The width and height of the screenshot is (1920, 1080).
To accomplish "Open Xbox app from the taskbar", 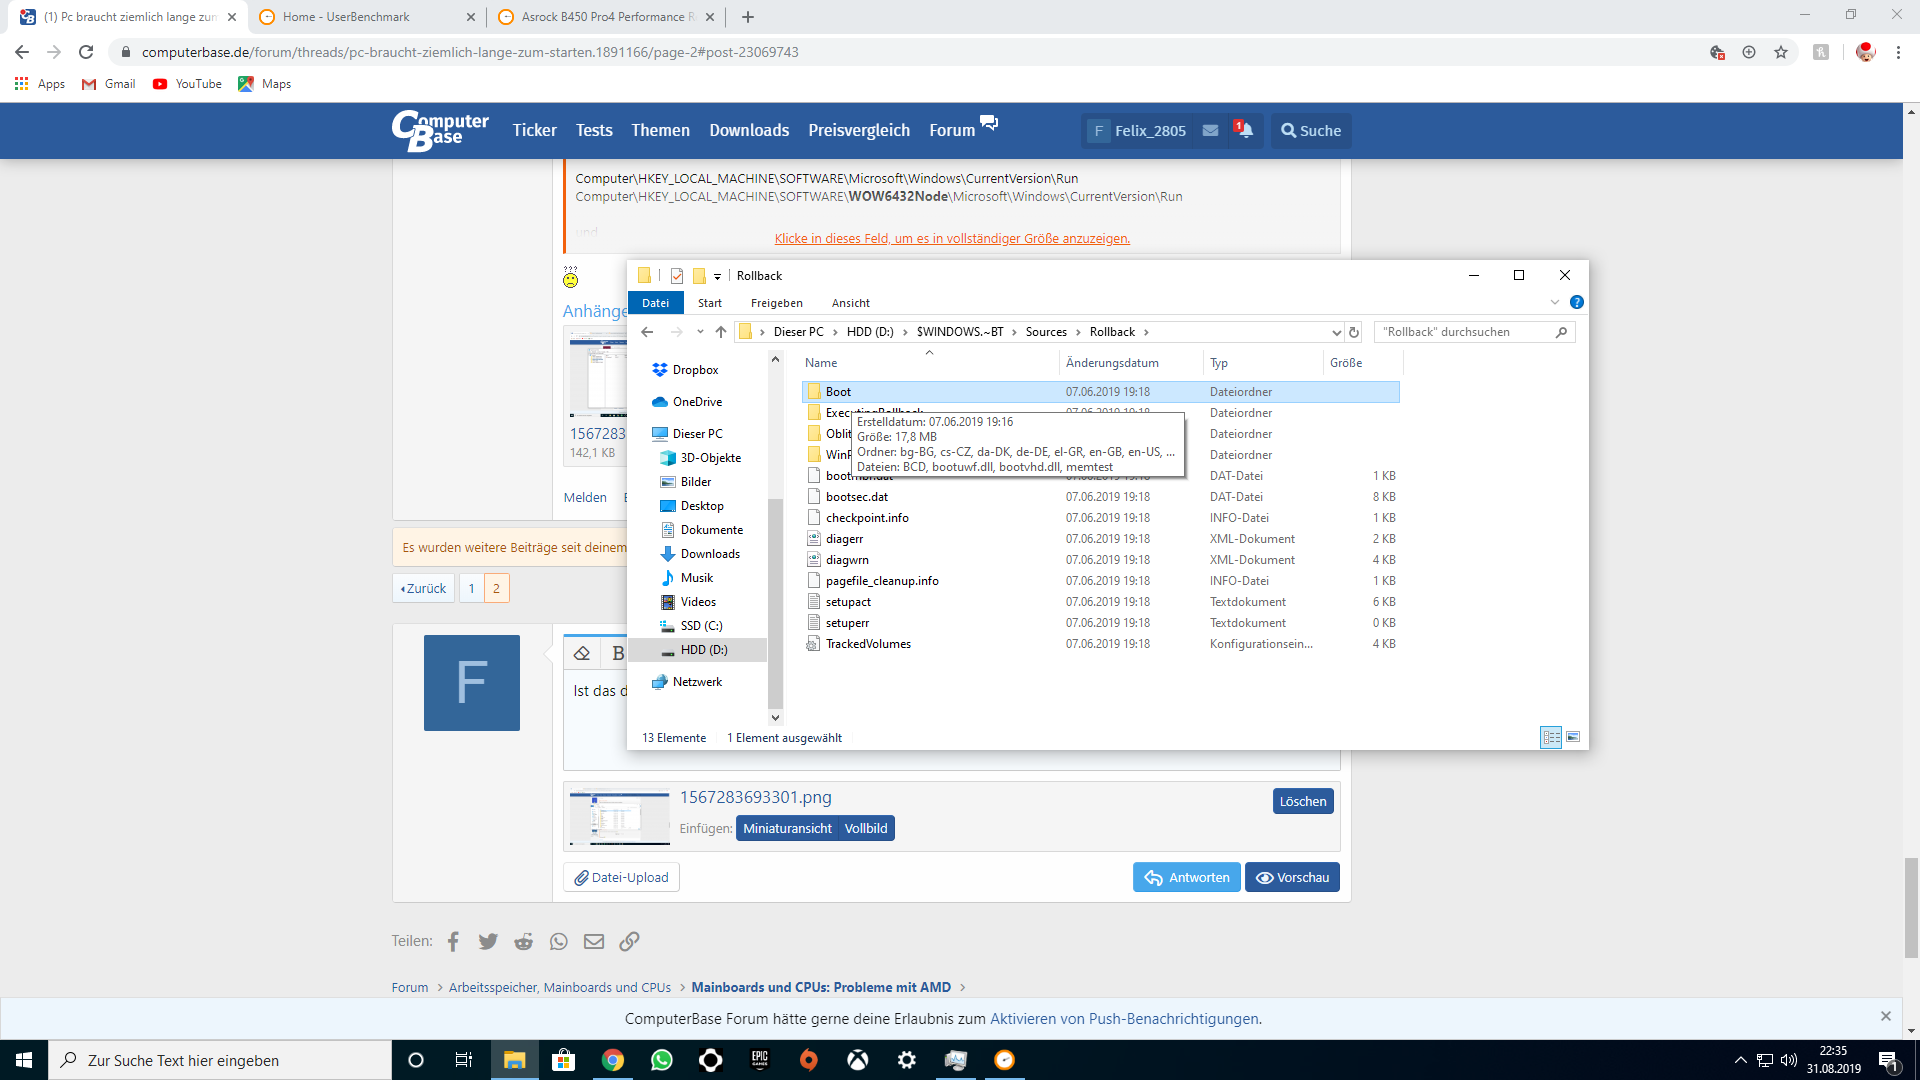I will pos(857,1060).
